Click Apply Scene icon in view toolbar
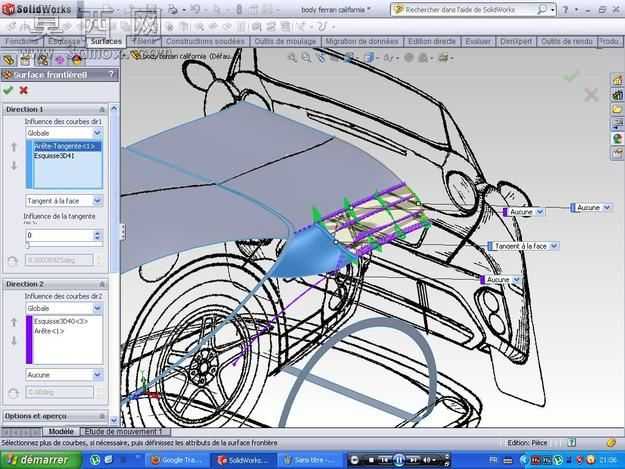This screenshot has height=469, width=625. point(423,58)
